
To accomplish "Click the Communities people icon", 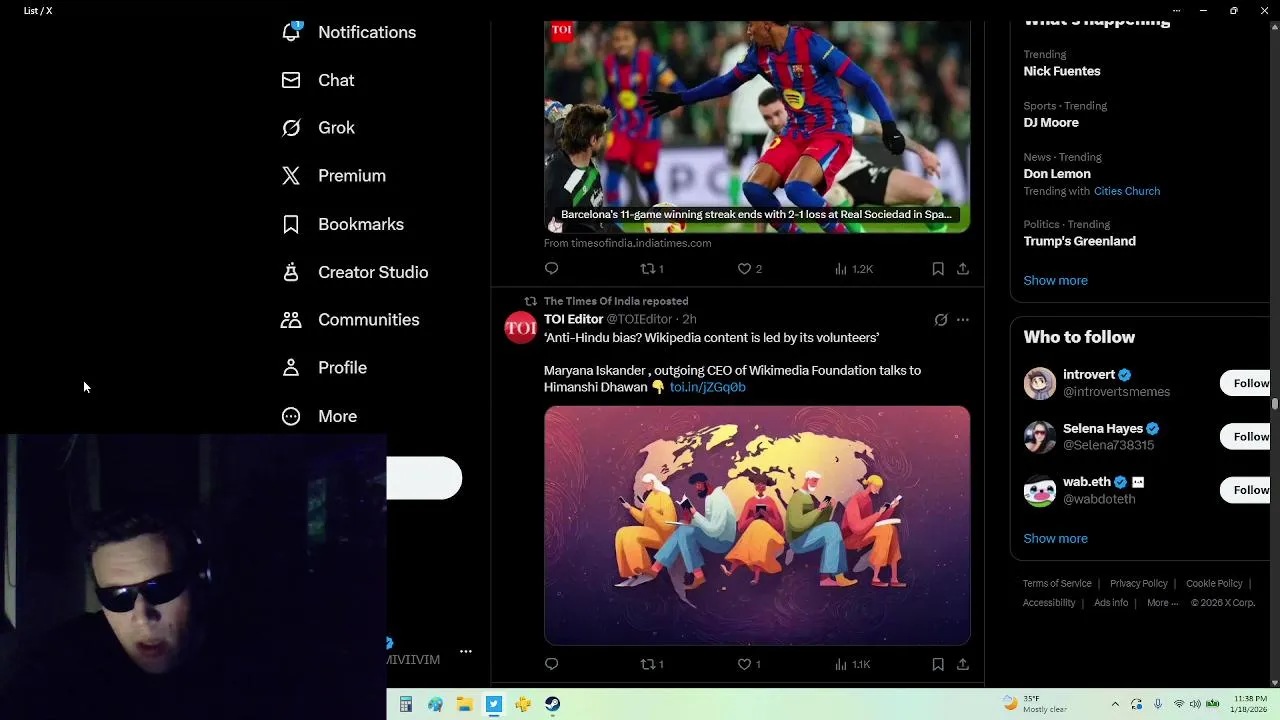I will [x=291, y=320].
